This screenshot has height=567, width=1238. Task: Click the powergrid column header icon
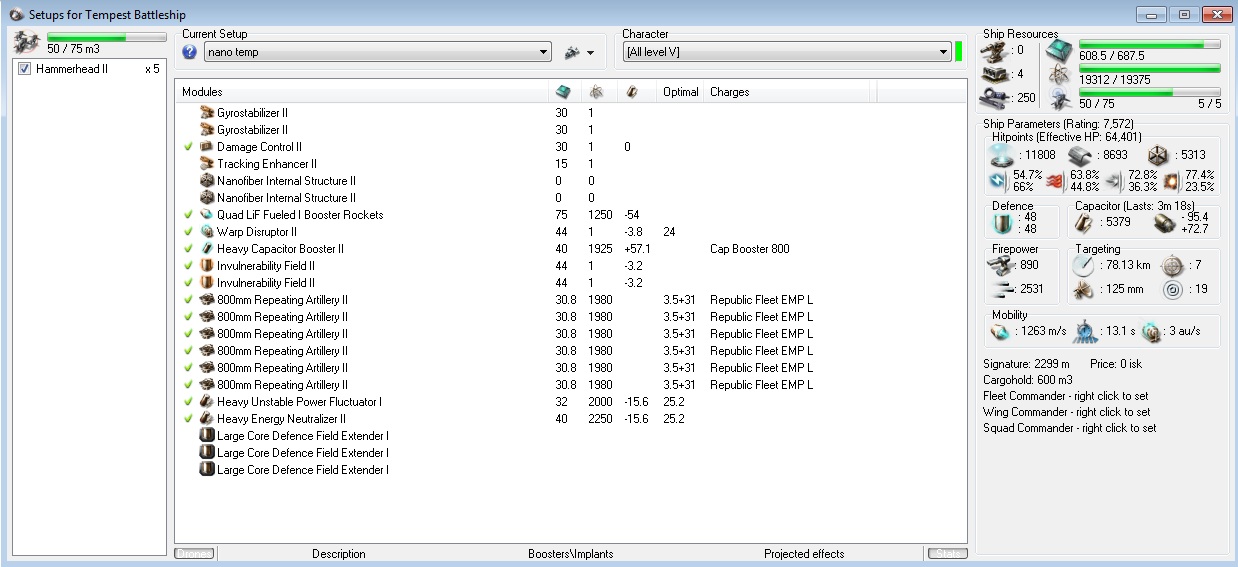(x=596, y=92)
